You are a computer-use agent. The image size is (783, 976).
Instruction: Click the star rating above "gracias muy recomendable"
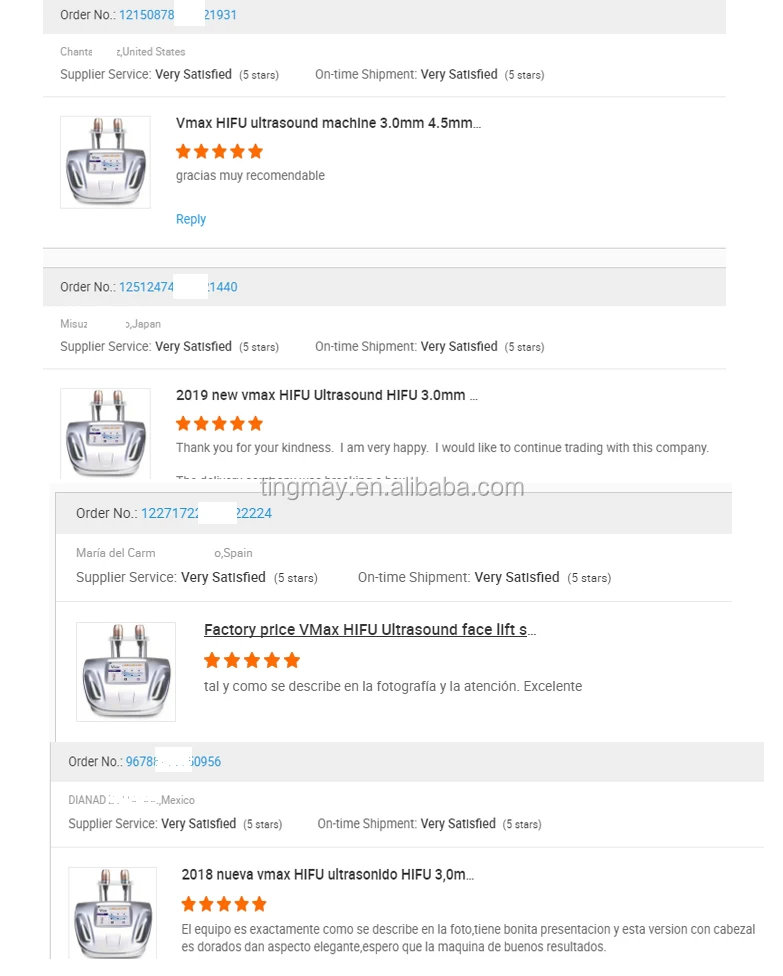coord(219,152)
